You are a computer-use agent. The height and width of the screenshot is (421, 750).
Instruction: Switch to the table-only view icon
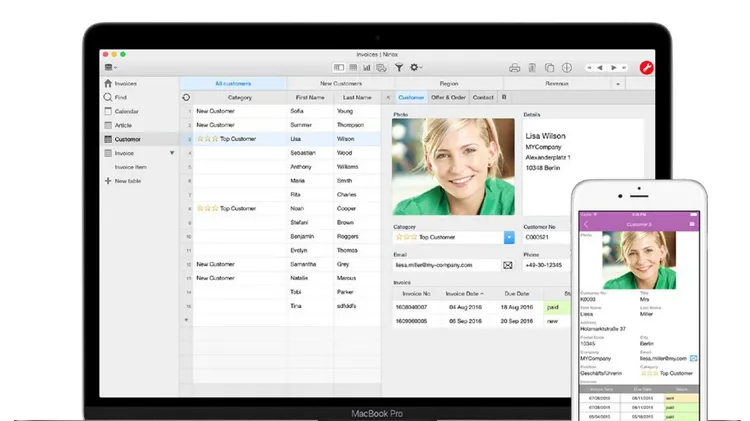pyautogui.click(x=353, y=68)
